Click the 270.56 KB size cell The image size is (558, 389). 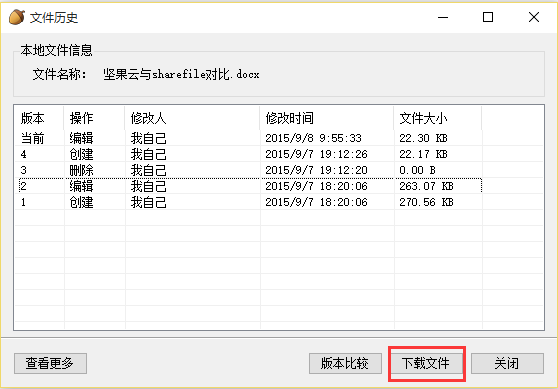426,202
